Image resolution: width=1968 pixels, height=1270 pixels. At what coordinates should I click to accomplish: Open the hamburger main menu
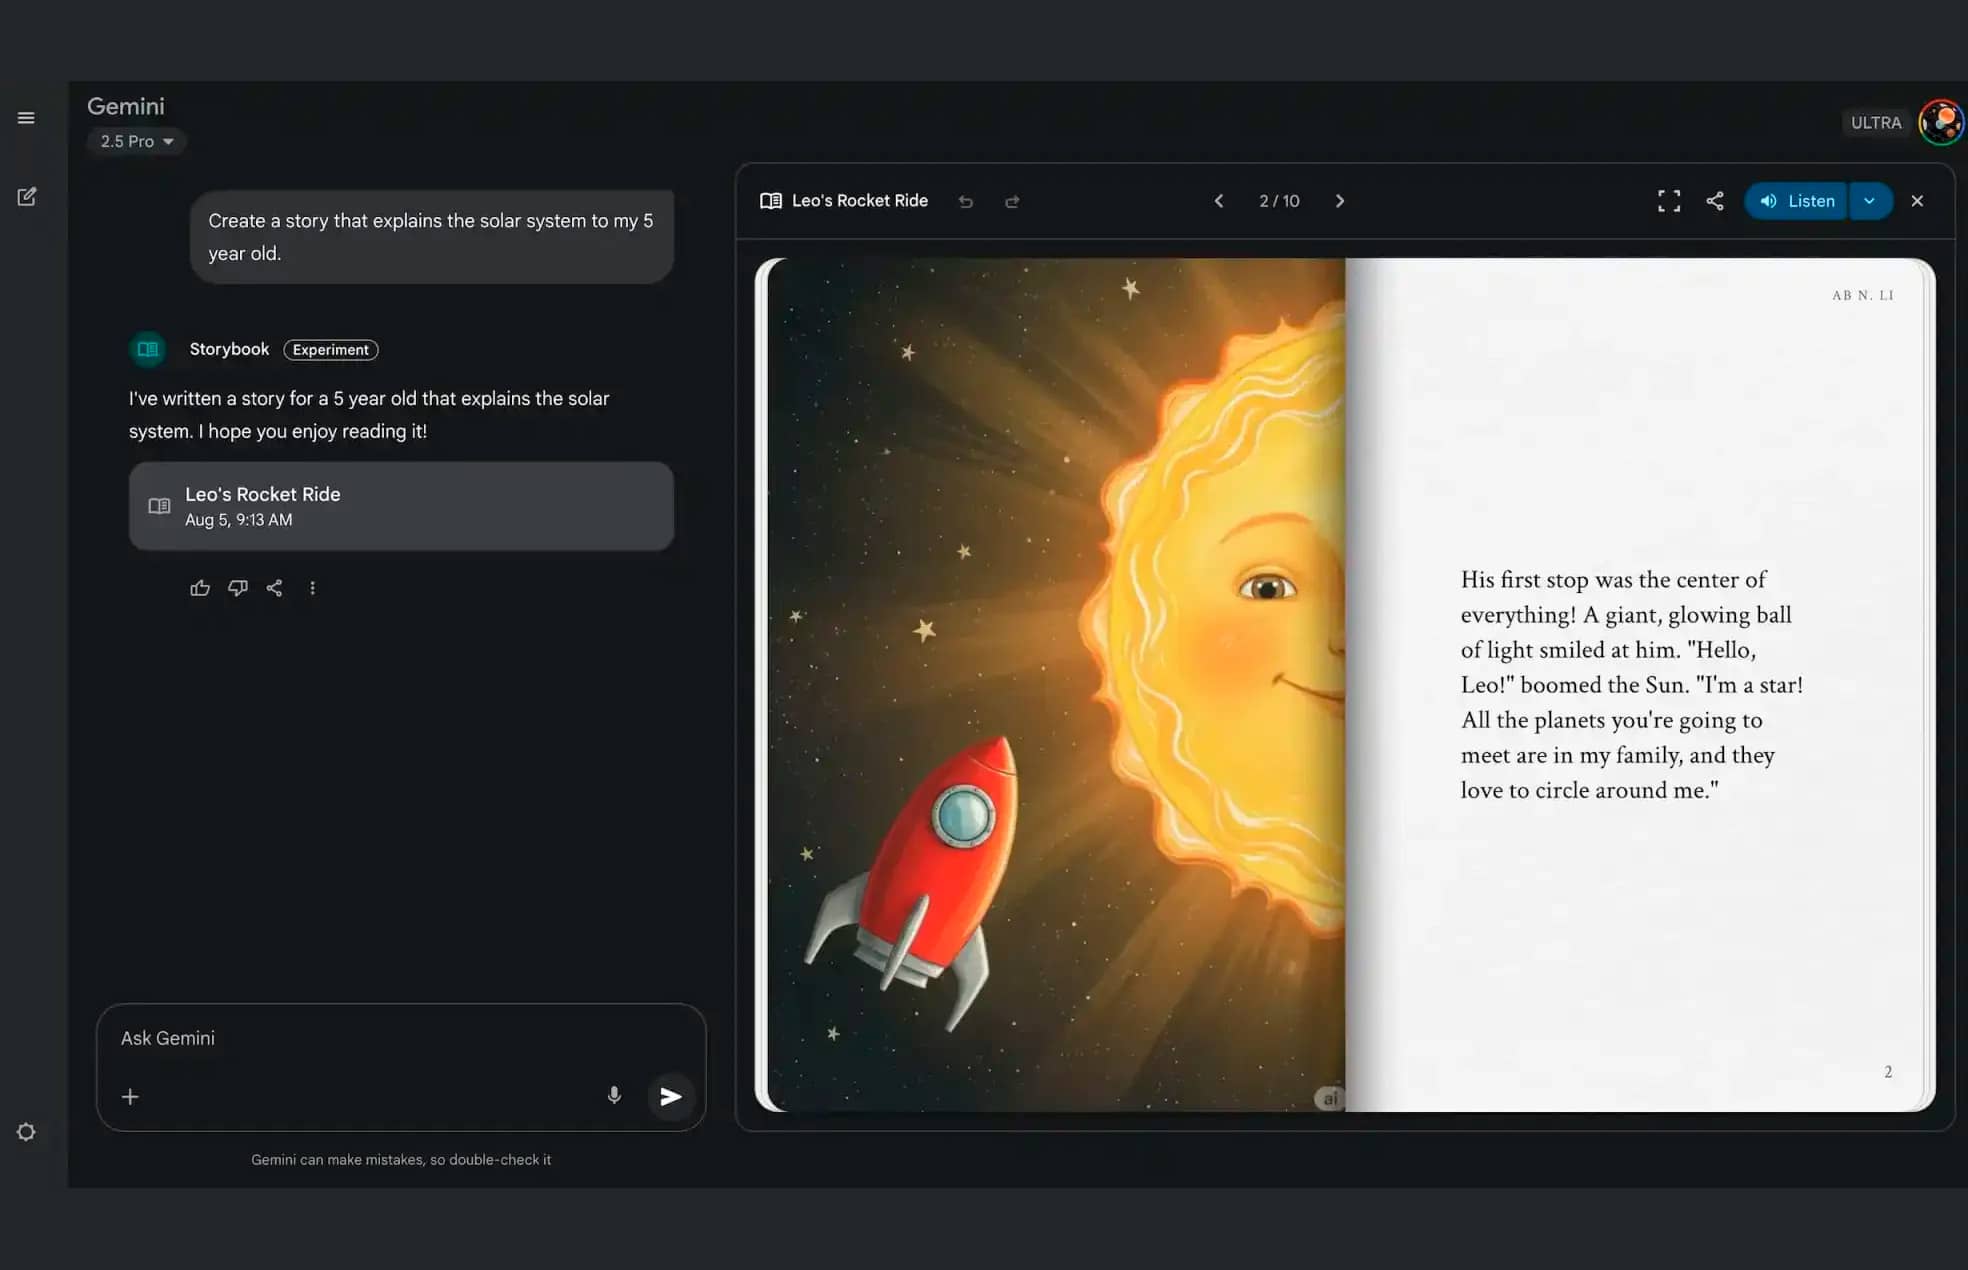pyautogui.click(x=26, y=118)
